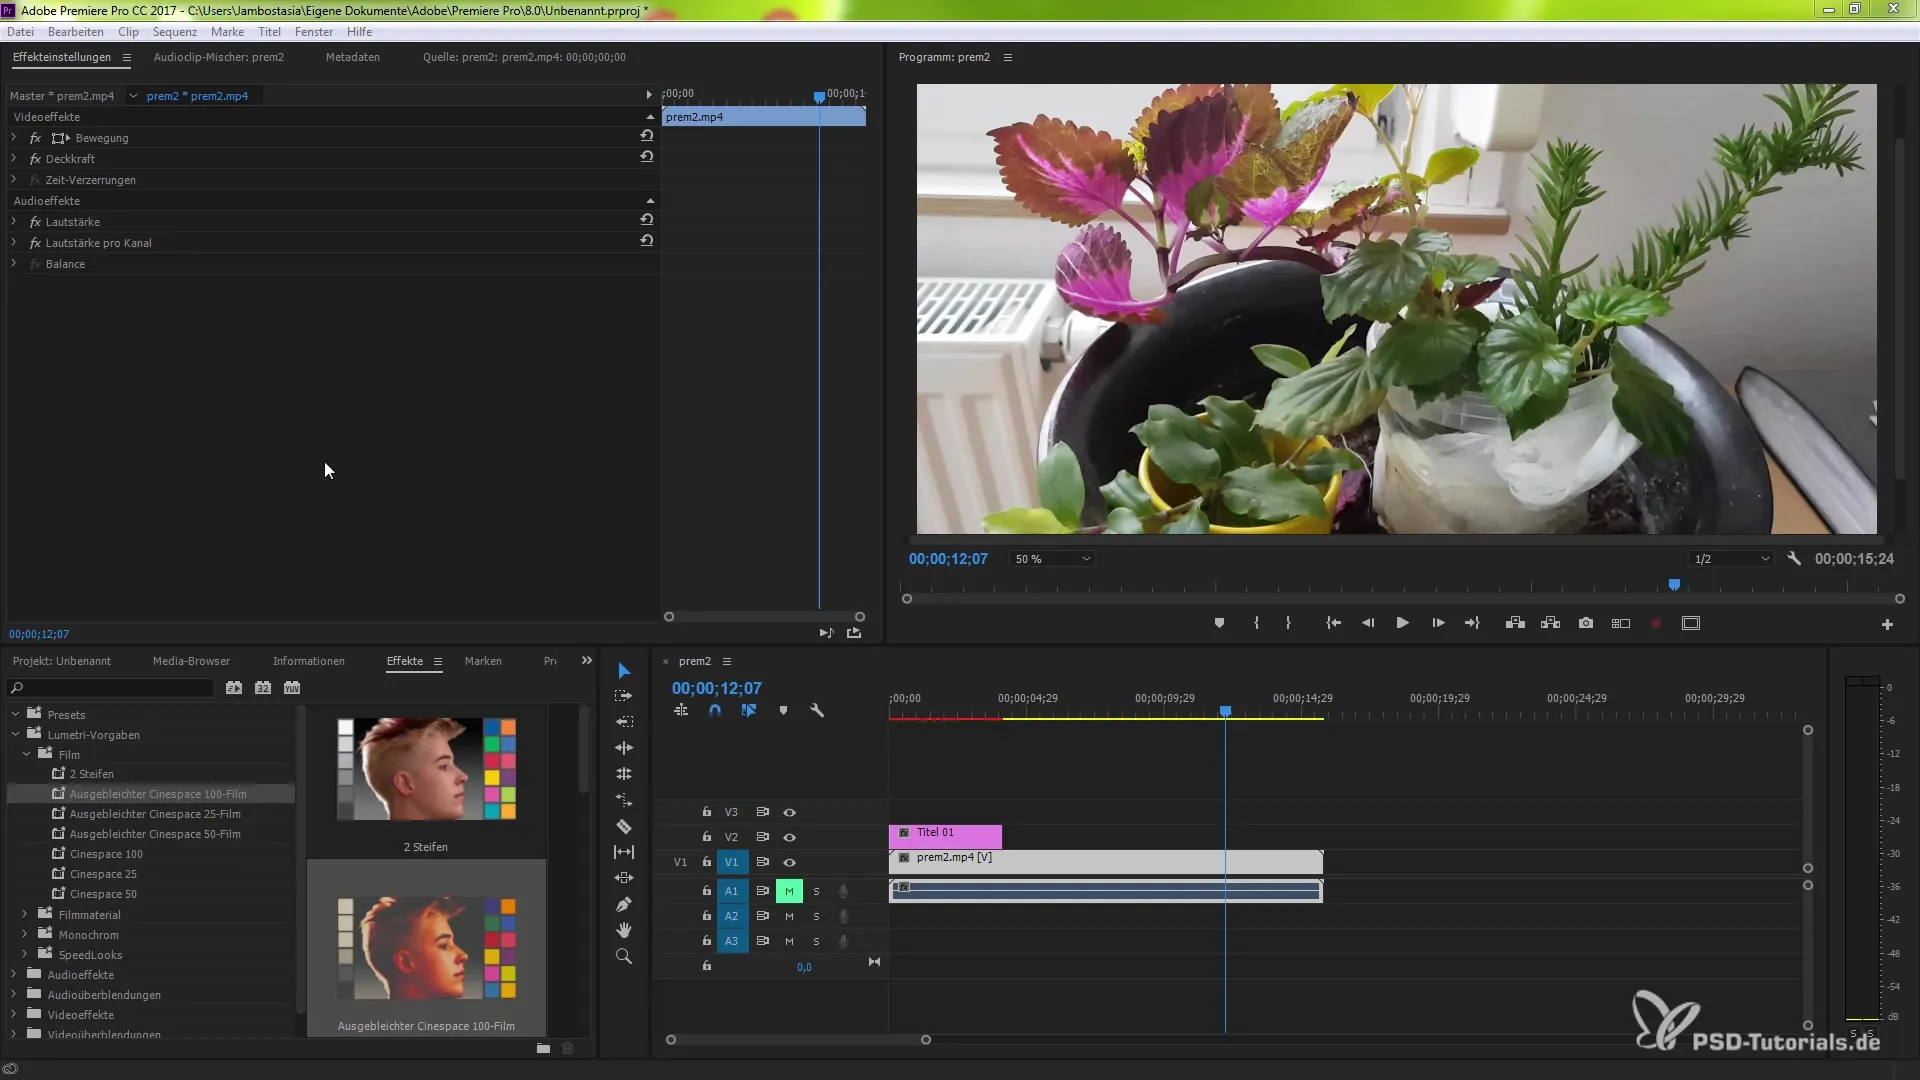
Task: Open button editor plus icon
Action: pos(1887,624)
